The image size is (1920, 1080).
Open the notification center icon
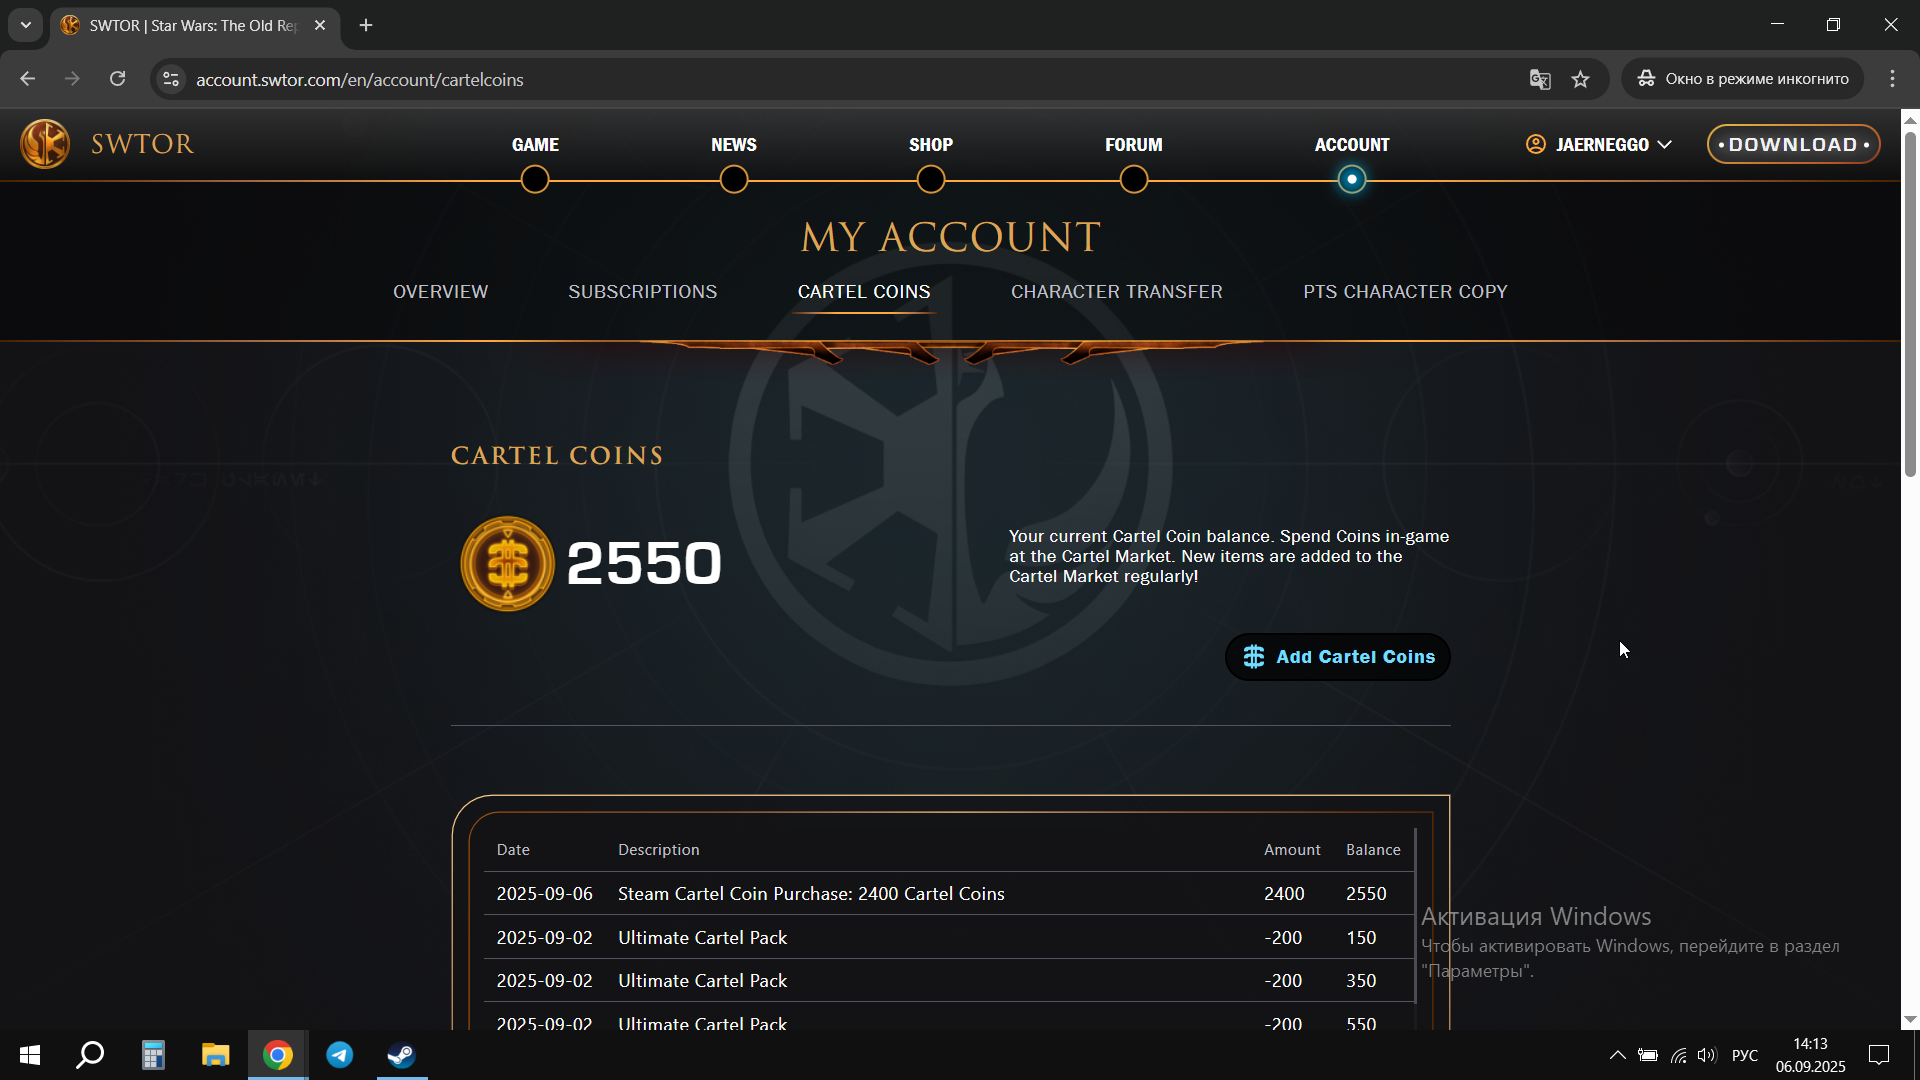[1879, 1055]
